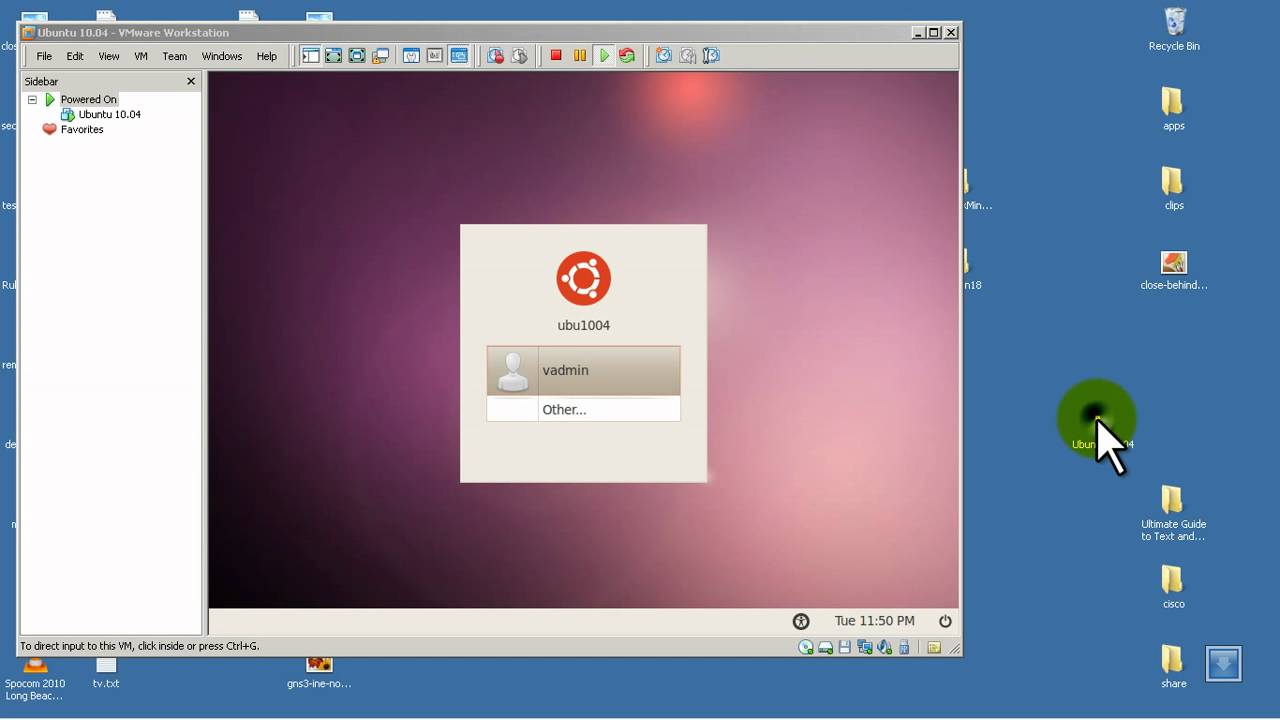Image resolution: width=1280 pixels, height=720 pixels.
Task: Select the apps folder on desktop
Action: [1174, 109]
